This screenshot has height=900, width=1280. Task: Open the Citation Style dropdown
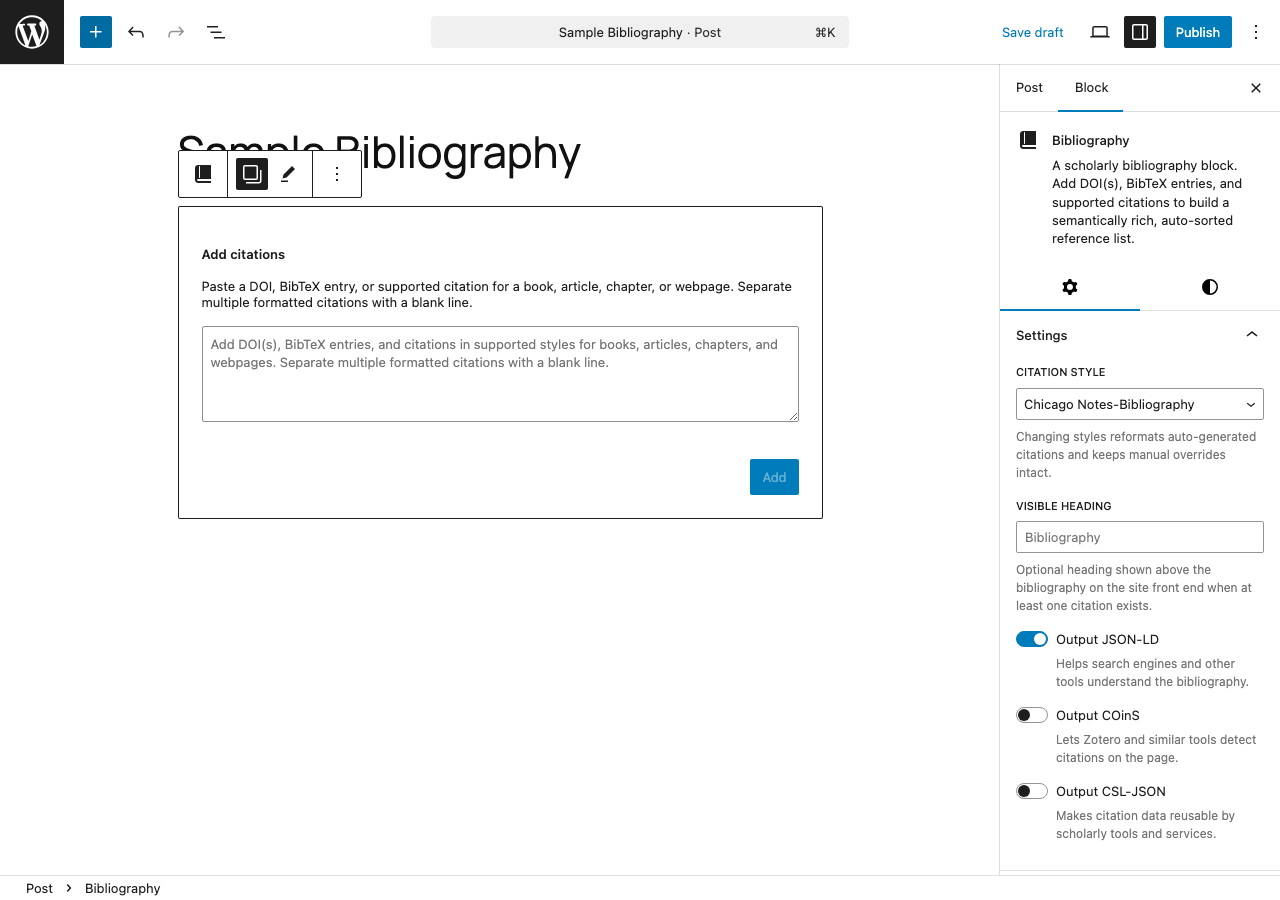[x=1139, y=404]
